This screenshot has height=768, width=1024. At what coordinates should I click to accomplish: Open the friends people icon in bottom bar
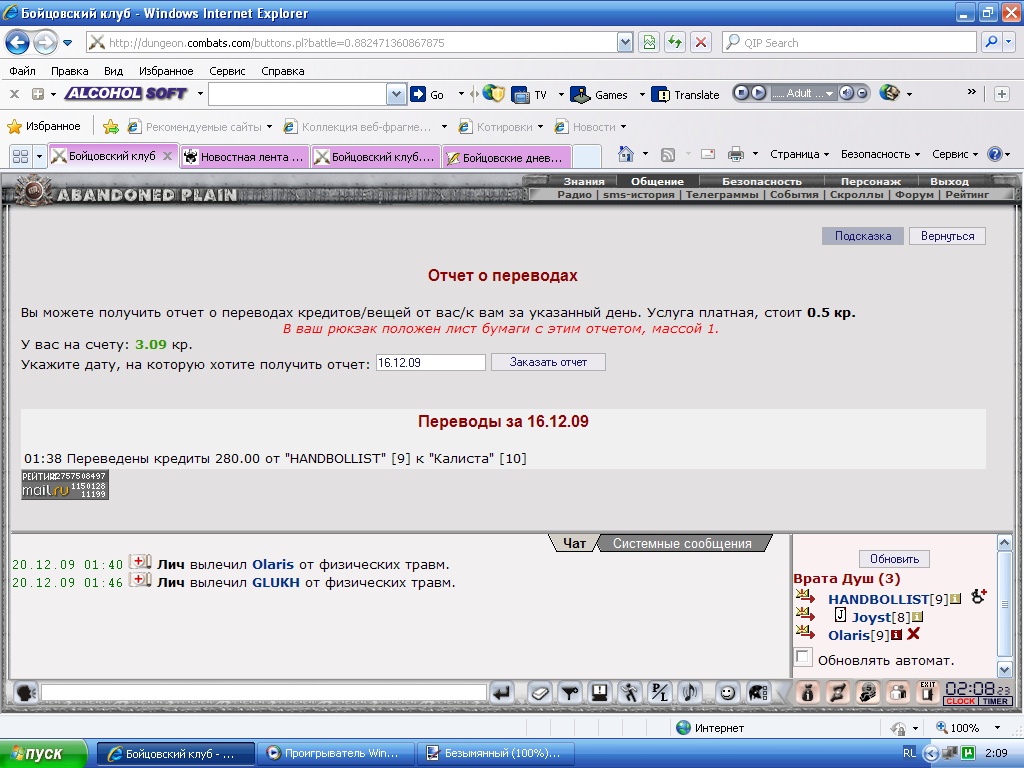(x=898, y=692)
